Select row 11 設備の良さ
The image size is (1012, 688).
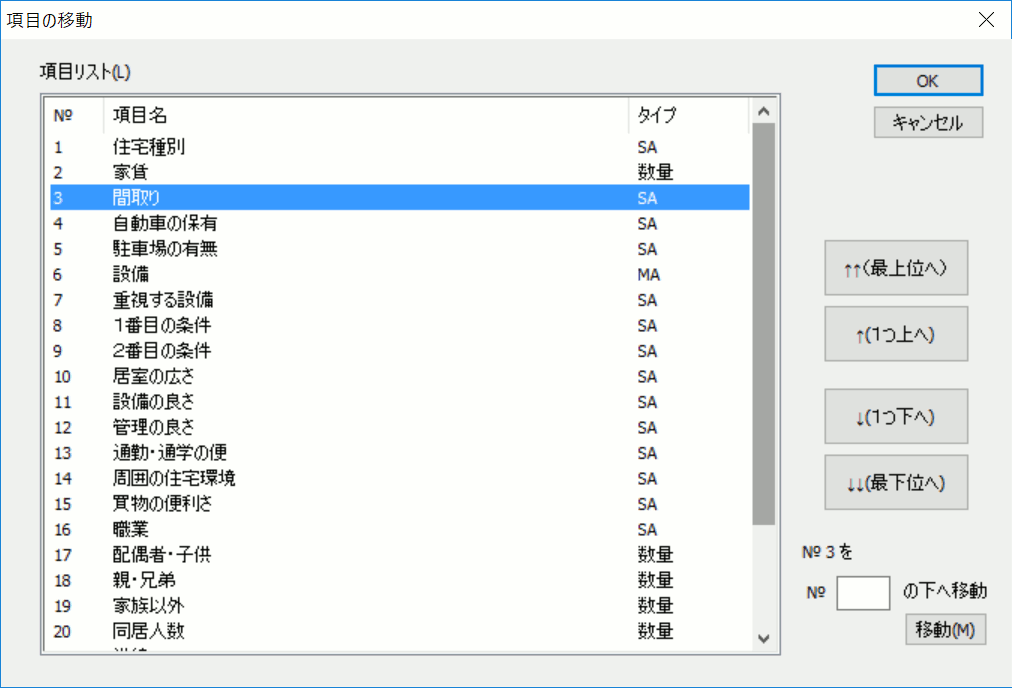(400, 401)
